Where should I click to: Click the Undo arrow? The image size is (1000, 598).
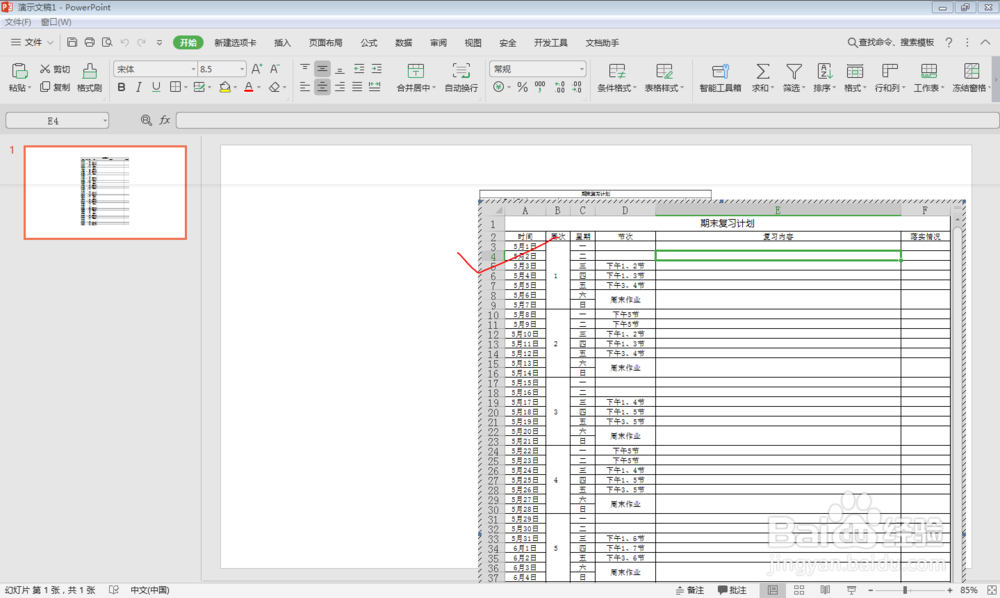pos(124,43)
